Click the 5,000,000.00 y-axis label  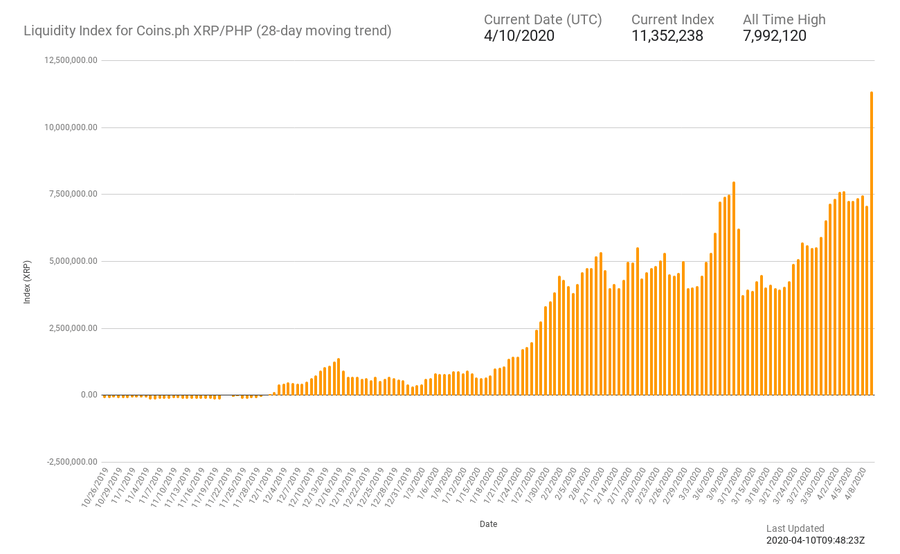[73, 261]
